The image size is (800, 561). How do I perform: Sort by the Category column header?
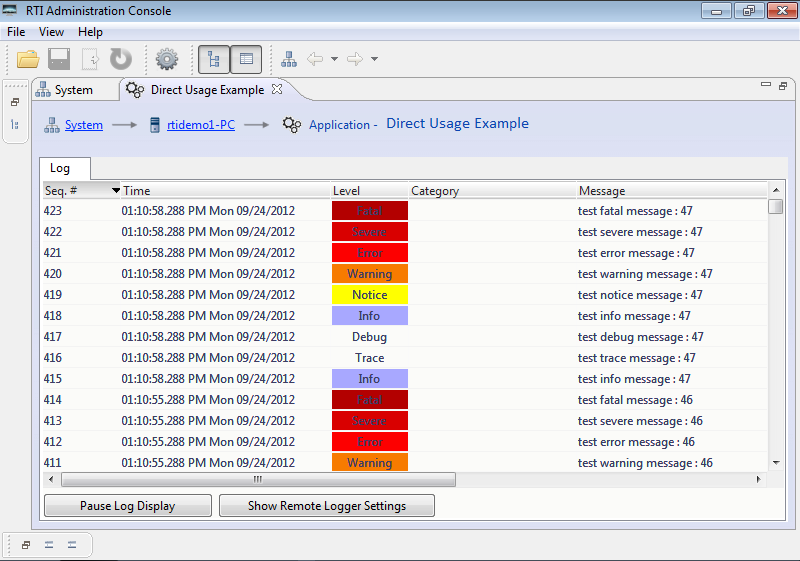(492, 190)
